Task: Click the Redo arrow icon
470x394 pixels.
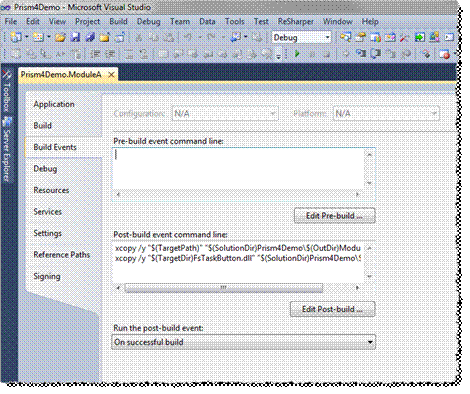Action: [211, 37]
